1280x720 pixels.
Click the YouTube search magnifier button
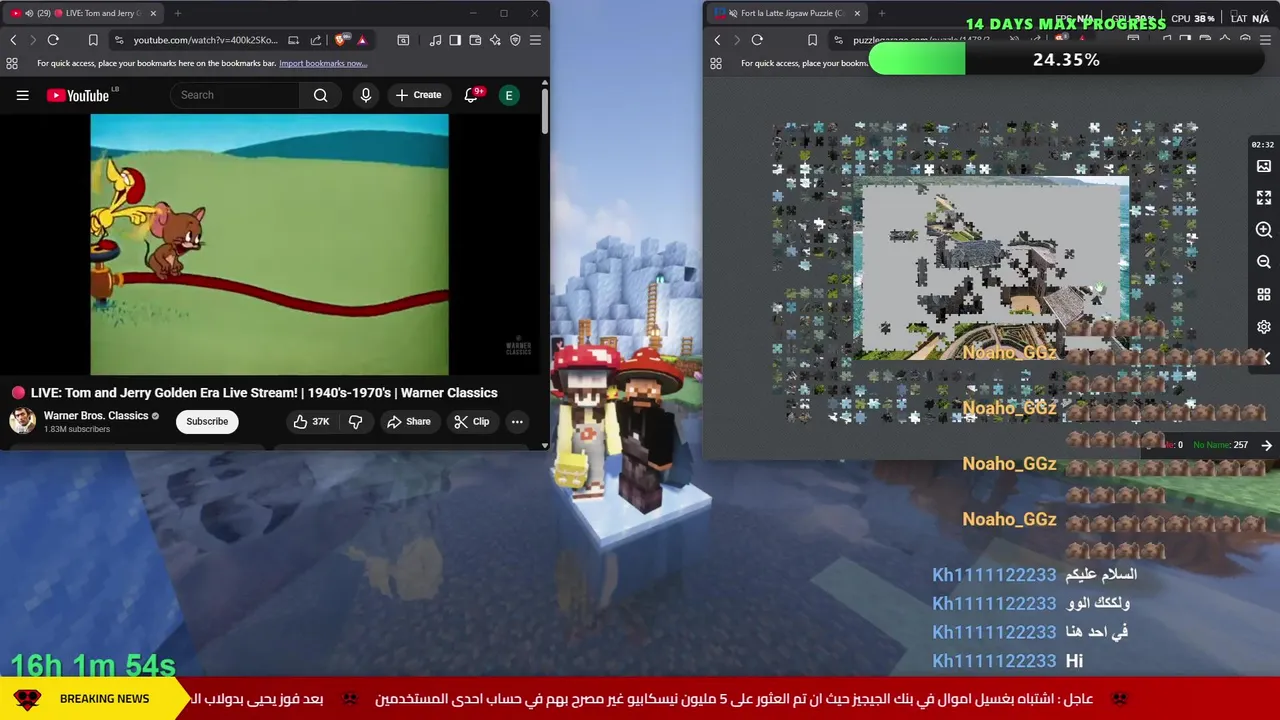pos(320,95)
